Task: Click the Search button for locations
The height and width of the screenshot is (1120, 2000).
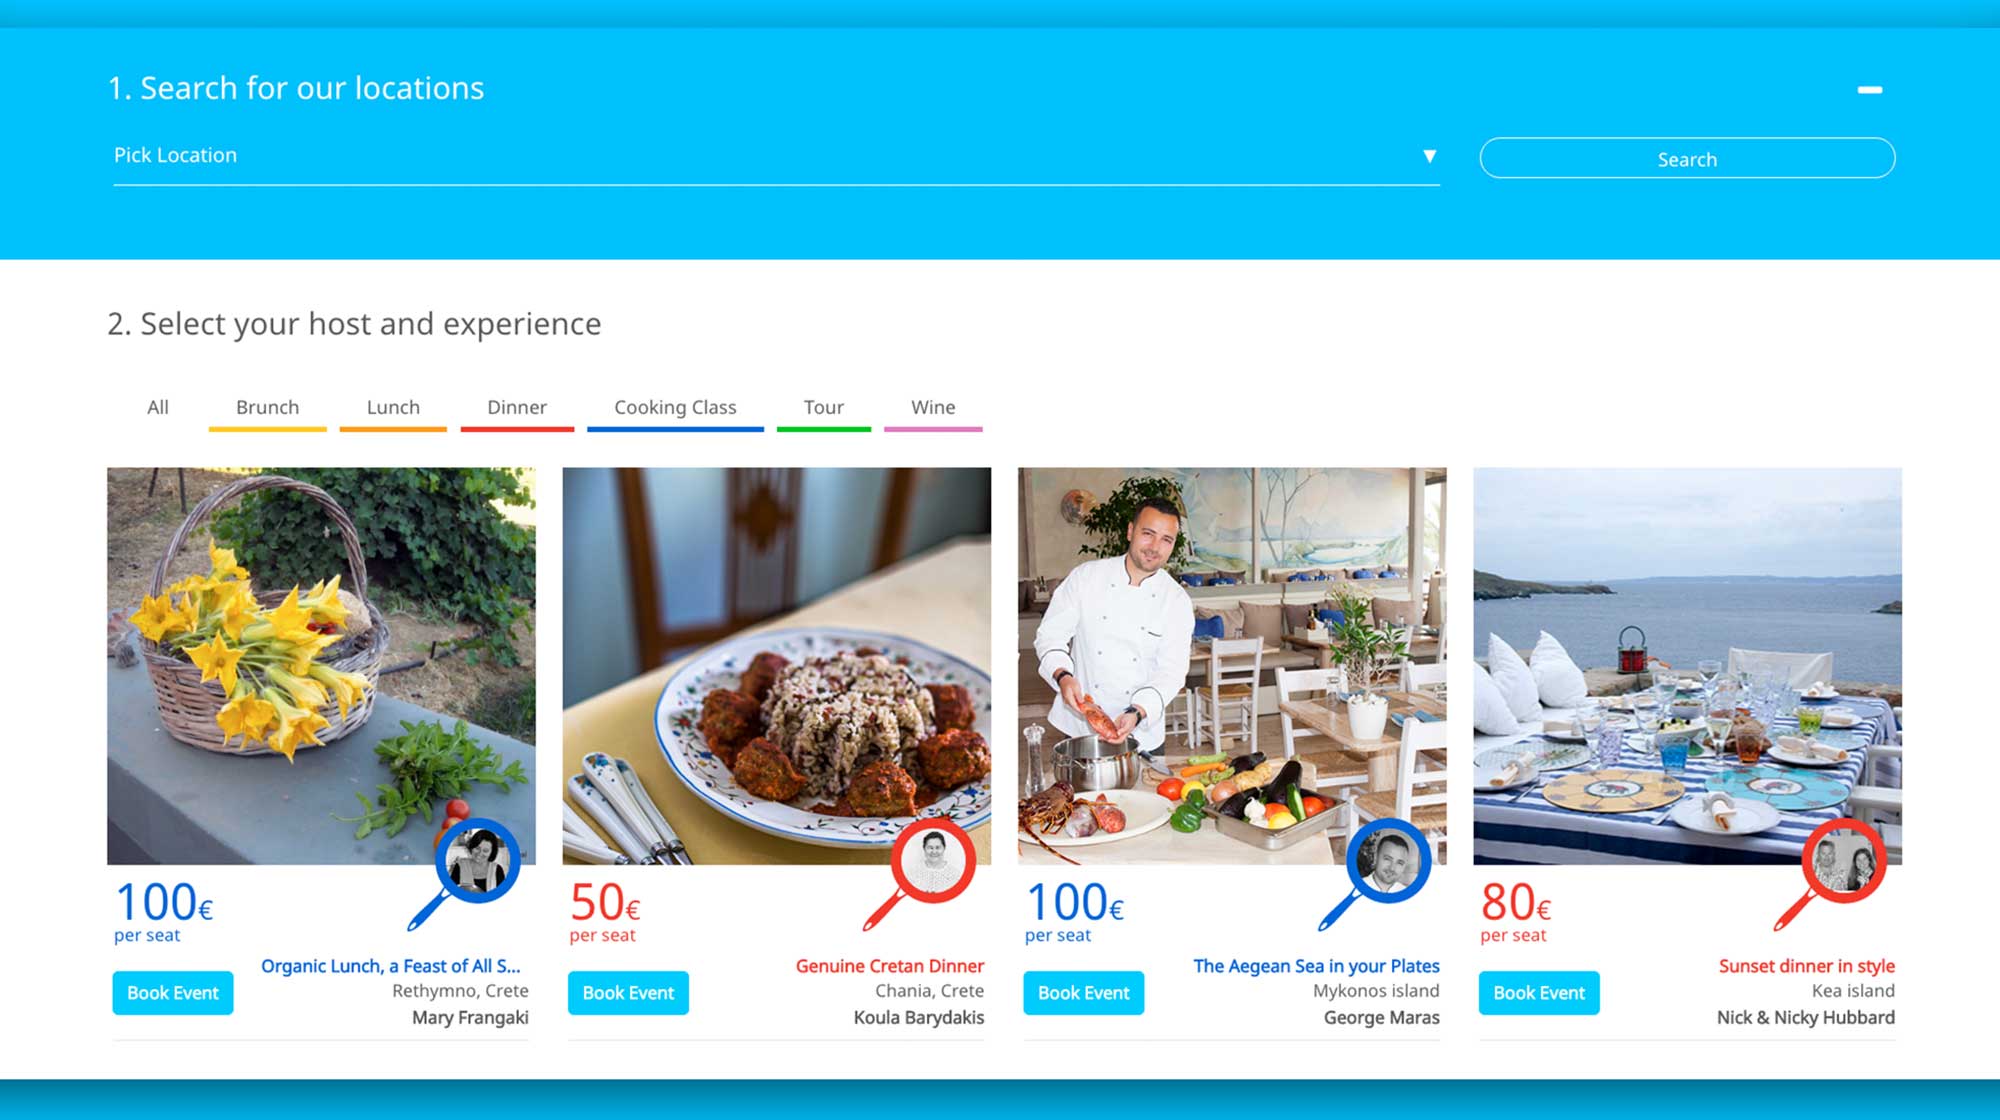Action: tap(1687, 157)
